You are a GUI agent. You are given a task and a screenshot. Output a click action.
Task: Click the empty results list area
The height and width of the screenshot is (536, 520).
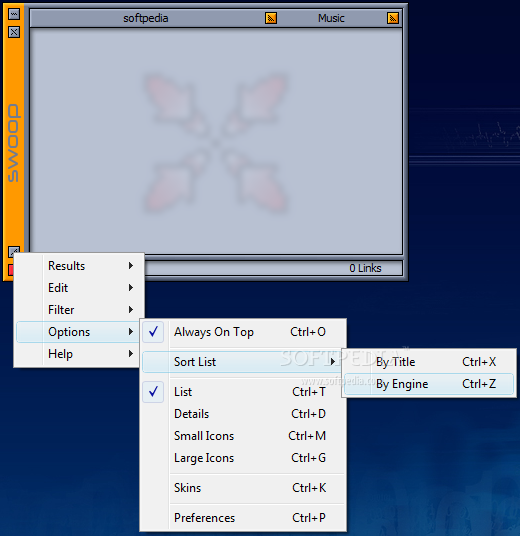[216, 141]
